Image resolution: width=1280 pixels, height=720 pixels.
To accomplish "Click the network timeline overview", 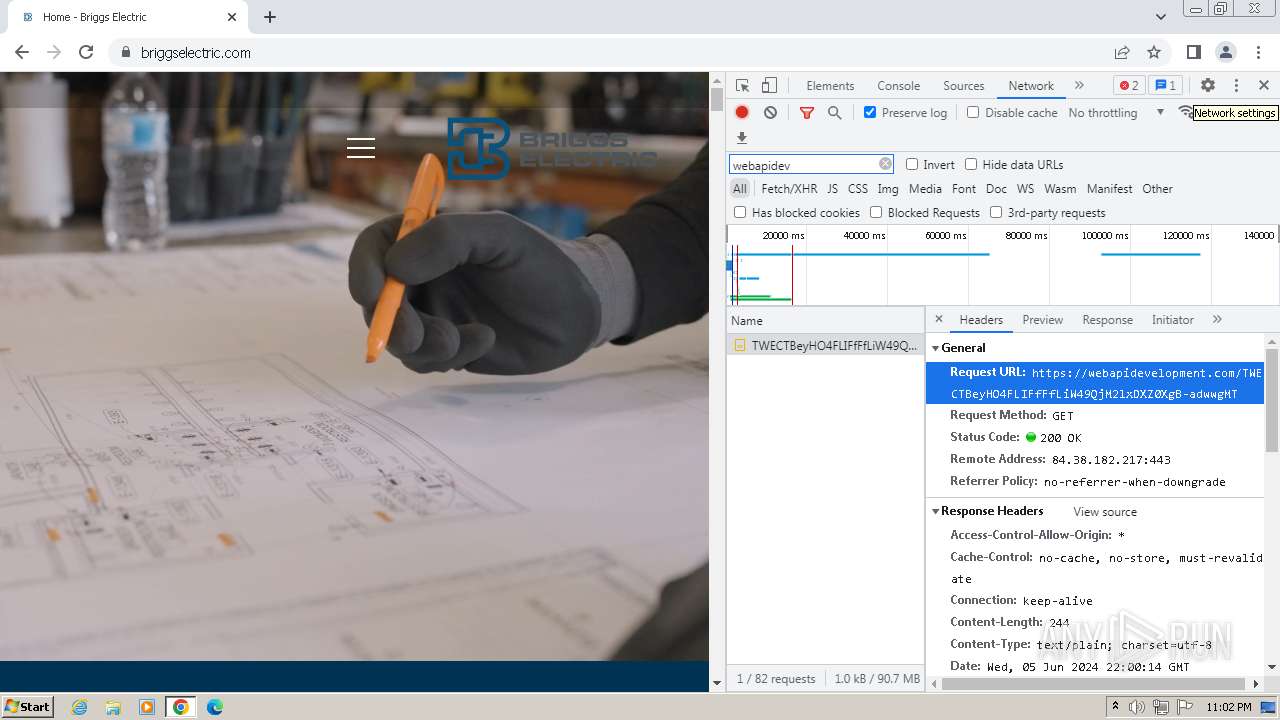I will (1002, 265).
